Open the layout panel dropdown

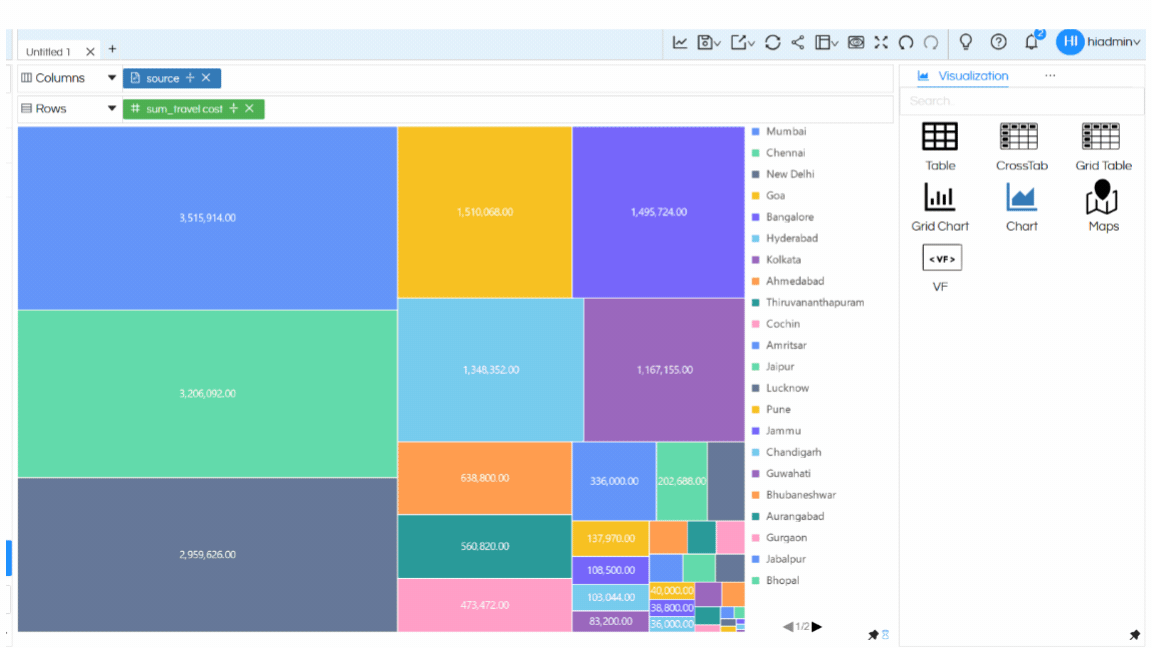[x=827, y=43]
